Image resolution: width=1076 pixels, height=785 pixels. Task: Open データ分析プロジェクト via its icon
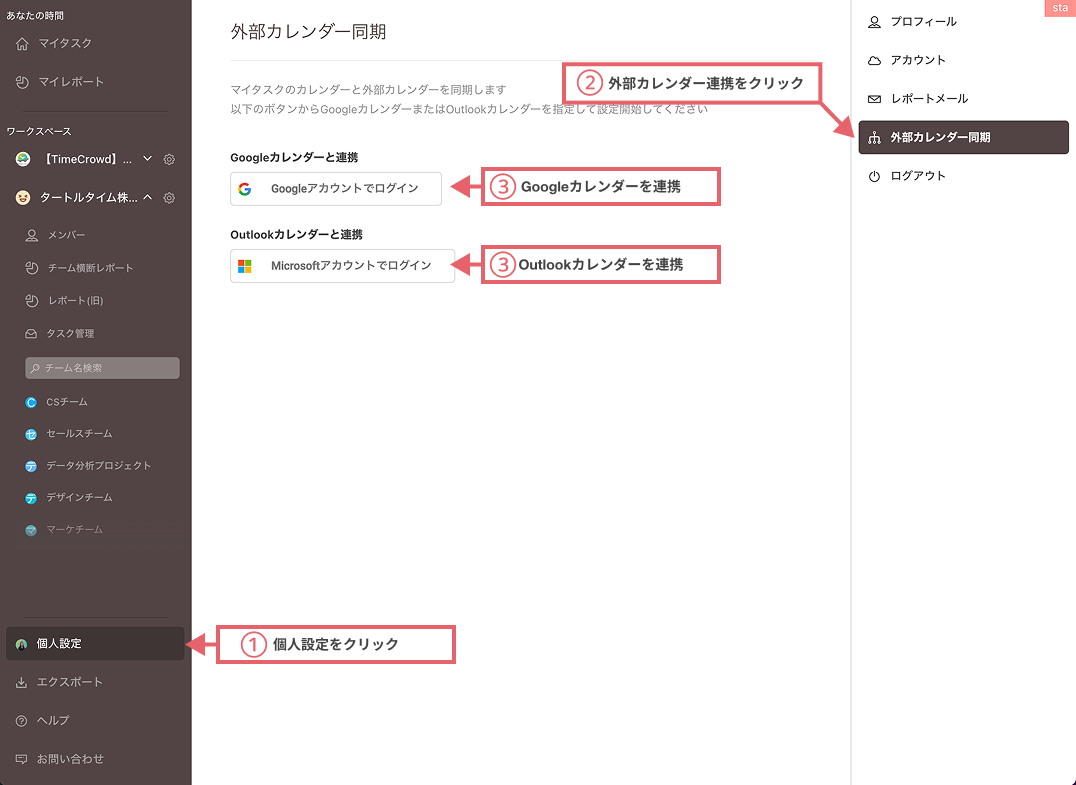[34, 465]
